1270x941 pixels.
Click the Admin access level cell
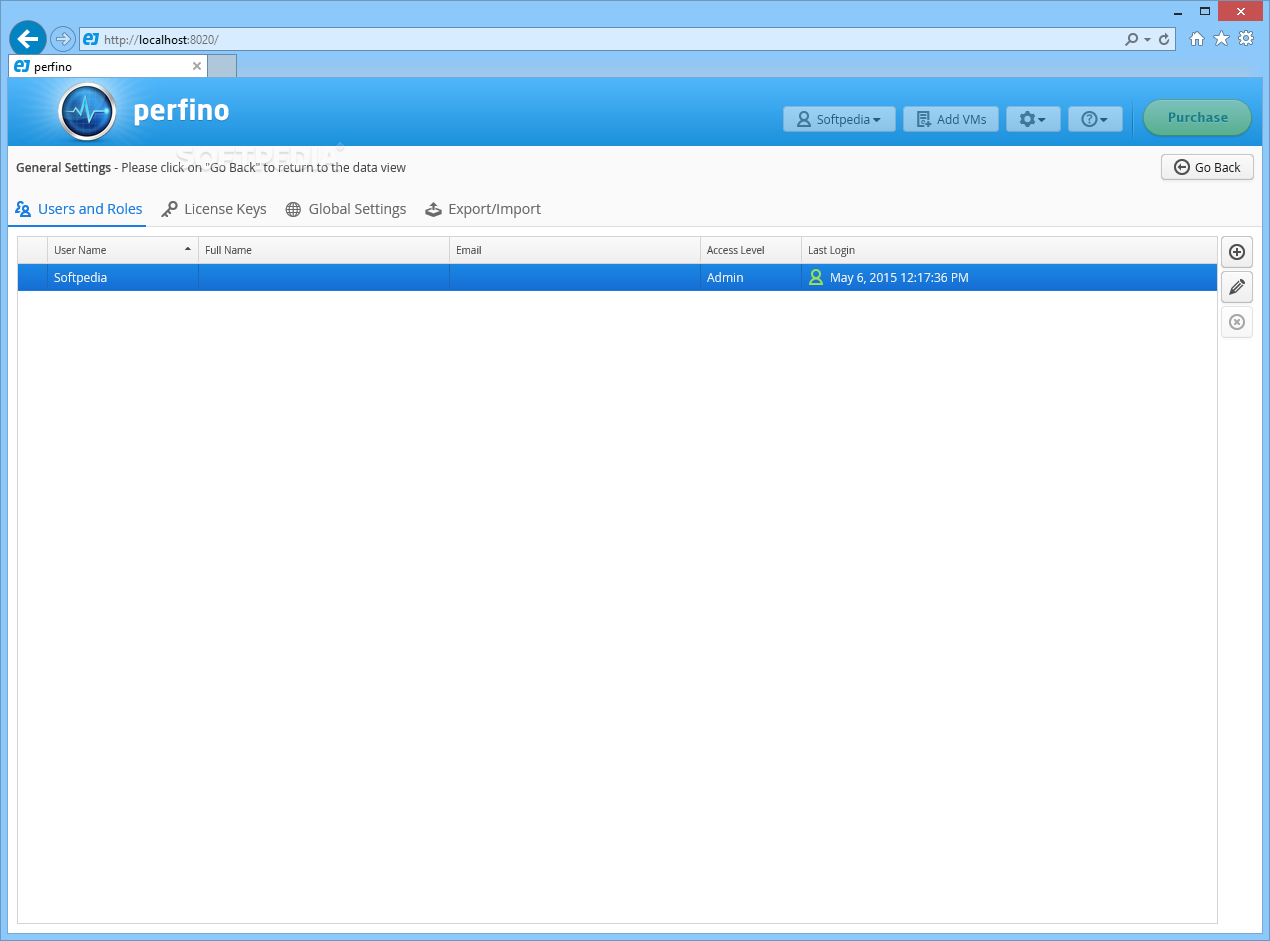[x=751, y=278]
